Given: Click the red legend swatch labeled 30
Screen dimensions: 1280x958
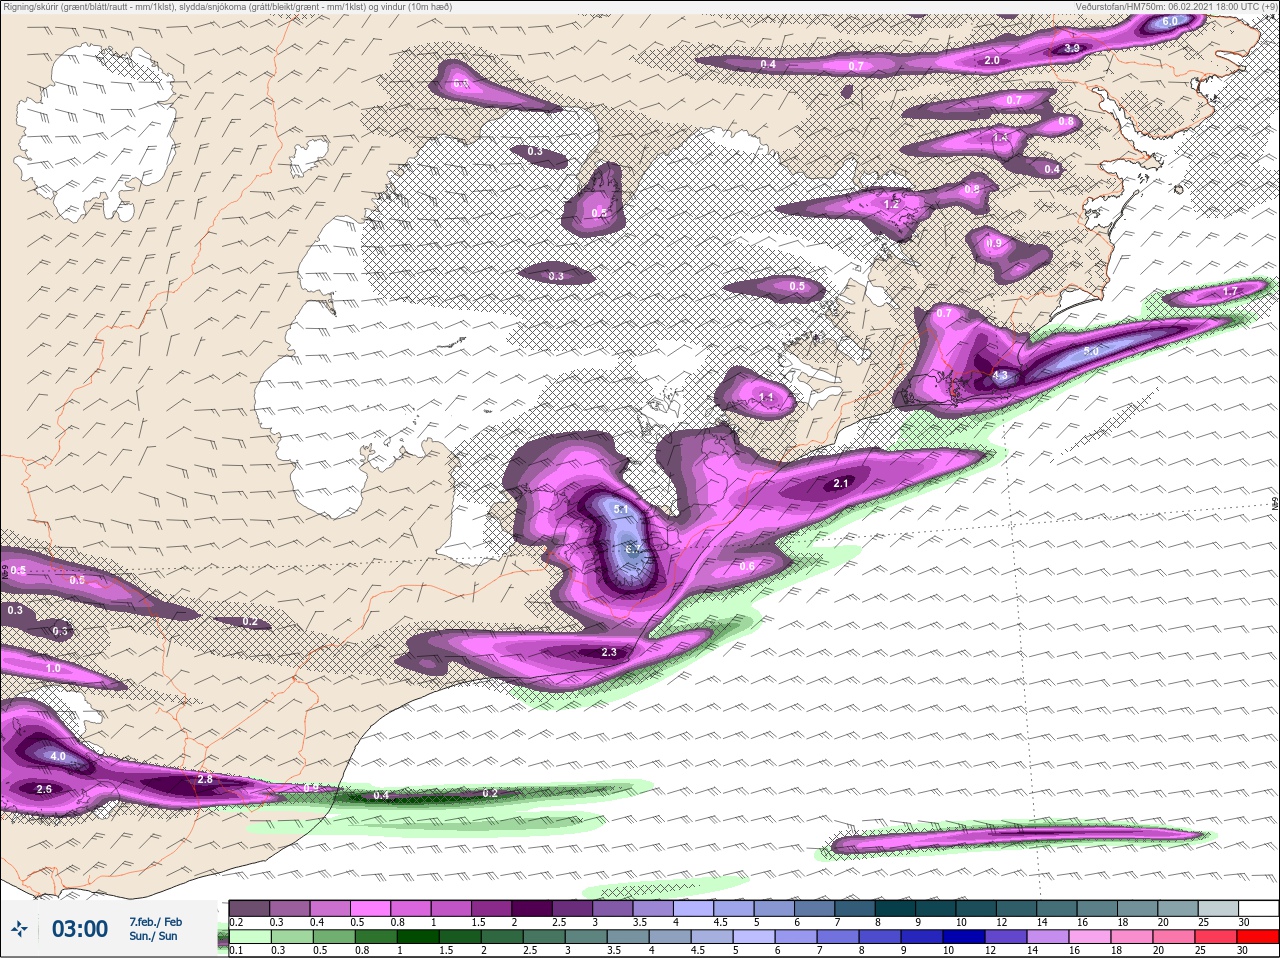Looking at the screenshot, I should click(x=1258, y=937).
